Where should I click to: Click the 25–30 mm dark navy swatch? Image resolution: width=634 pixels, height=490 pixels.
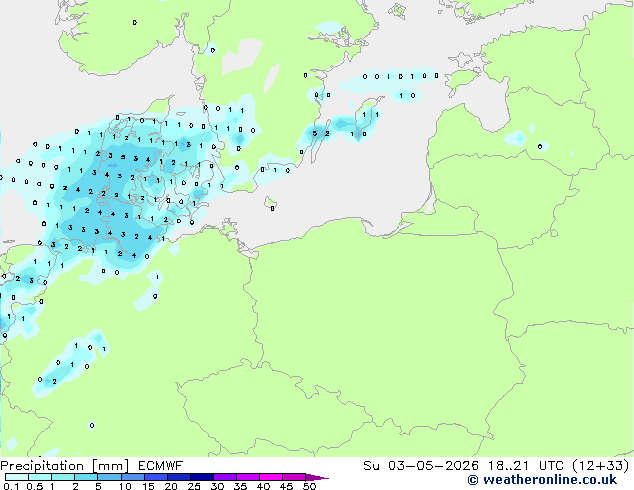point(202,477)
